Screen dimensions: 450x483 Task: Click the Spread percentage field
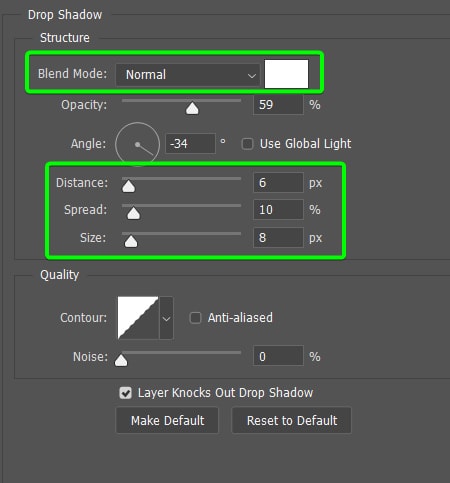(278, 210)
